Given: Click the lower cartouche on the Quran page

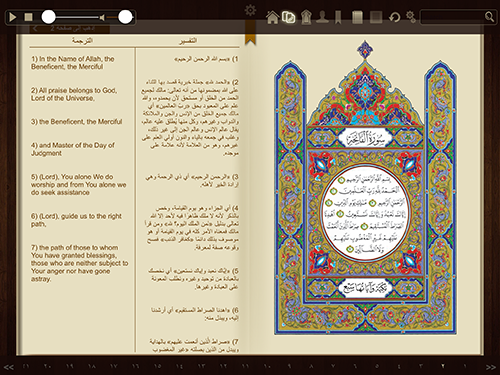Looking at the screenshot, I should click(x=365, y=288).
